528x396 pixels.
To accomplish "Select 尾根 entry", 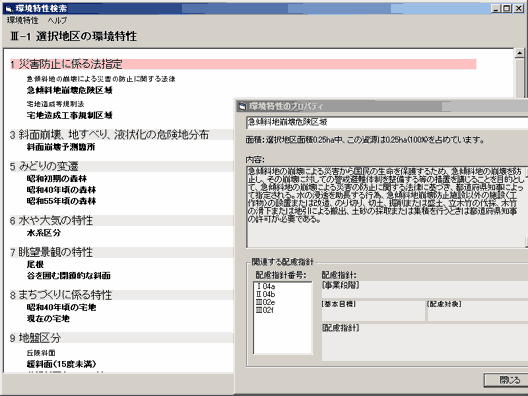I will [35, 264].
